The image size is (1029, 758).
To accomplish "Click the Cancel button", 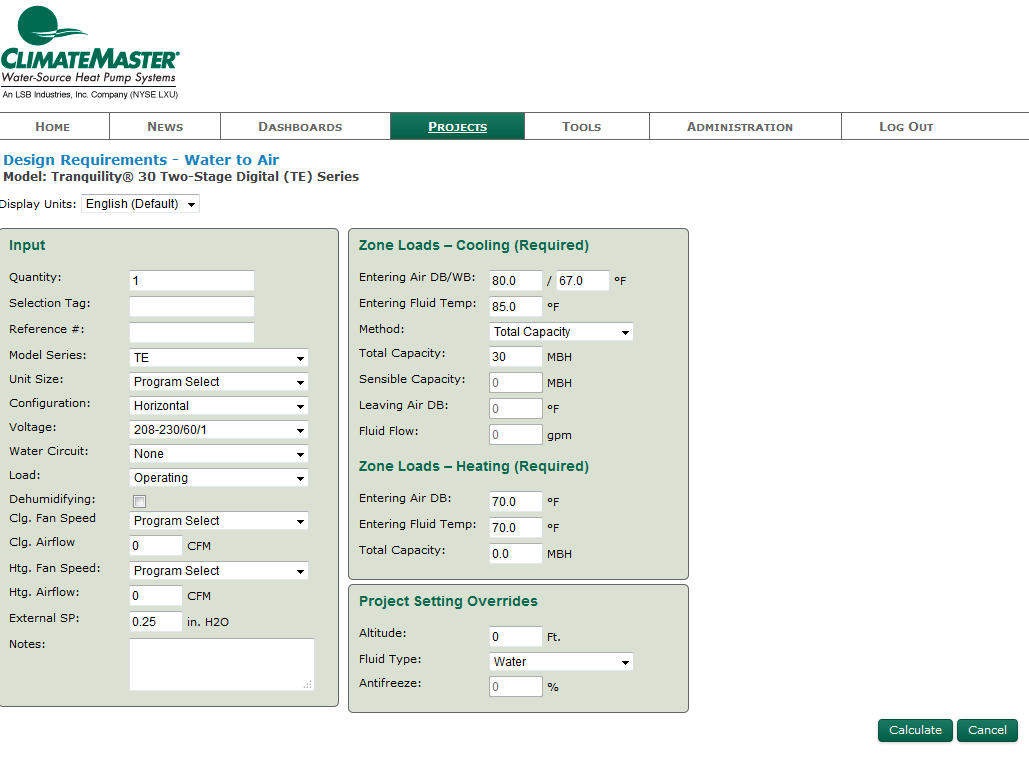I will click(x=987, y=730).
